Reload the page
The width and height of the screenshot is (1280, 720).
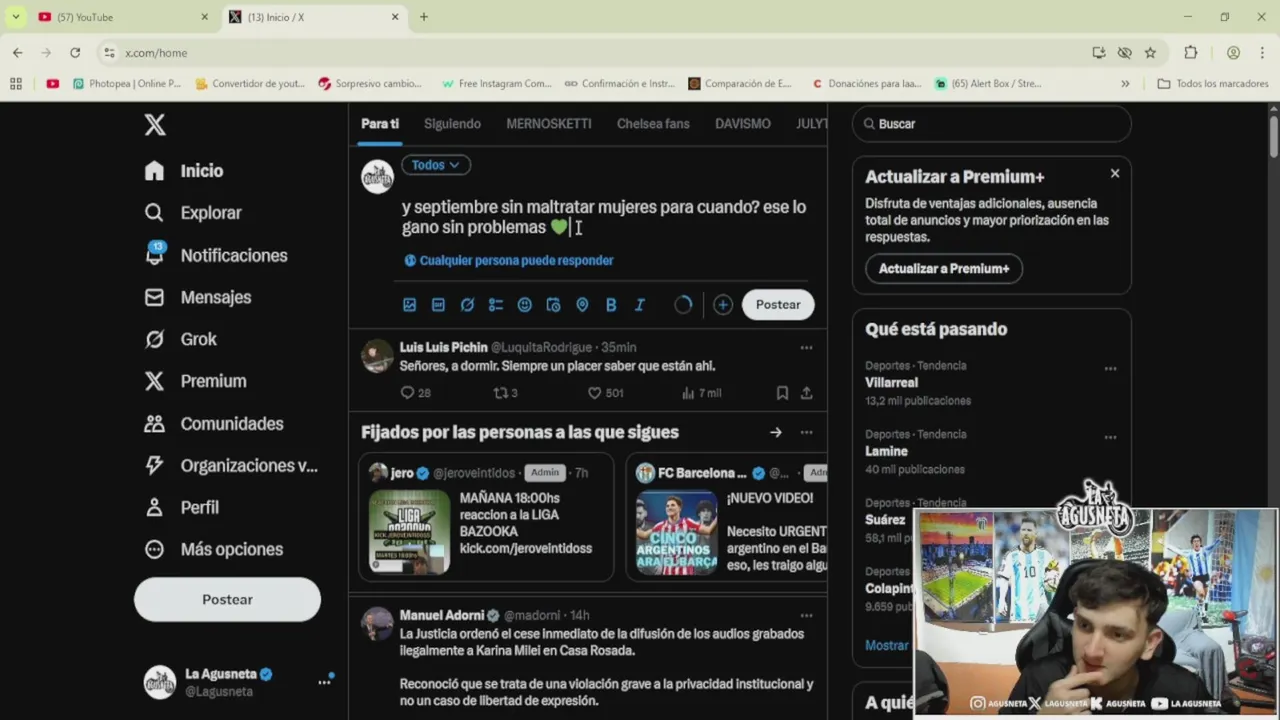75,52
